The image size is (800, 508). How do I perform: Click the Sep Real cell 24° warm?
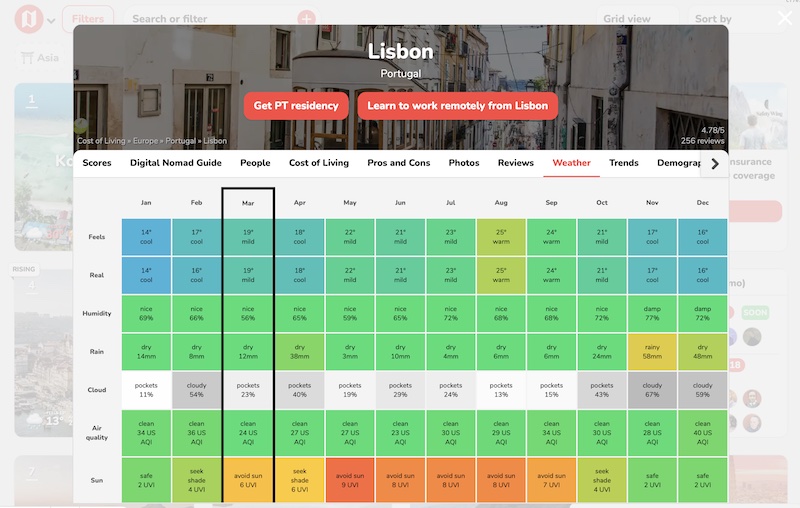pyautogui.click(x=552, y=275)
